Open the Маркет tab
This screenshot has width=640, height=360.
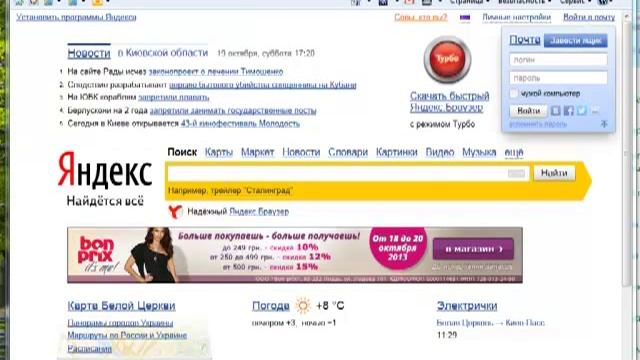[x=258, y=152]
